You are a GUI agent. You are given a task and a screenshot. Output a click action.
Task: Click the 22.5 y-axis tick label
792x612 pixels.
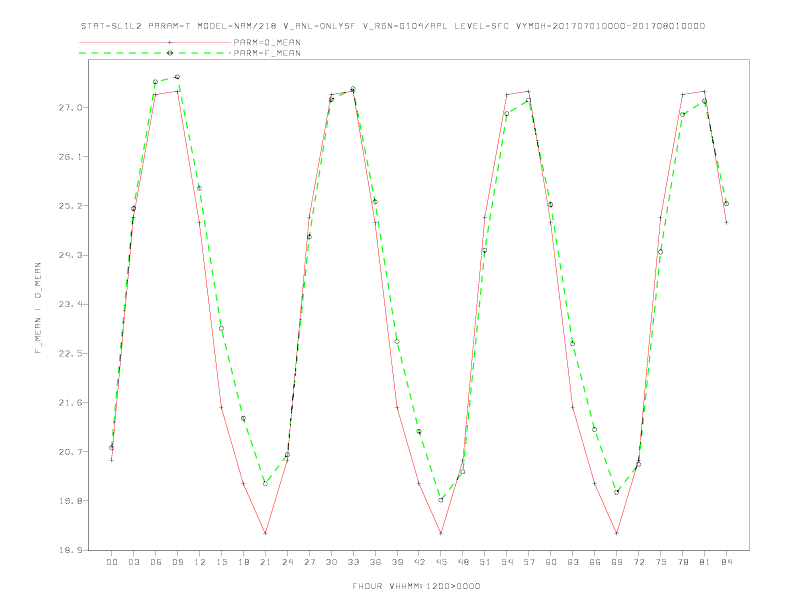coord(71,353)
